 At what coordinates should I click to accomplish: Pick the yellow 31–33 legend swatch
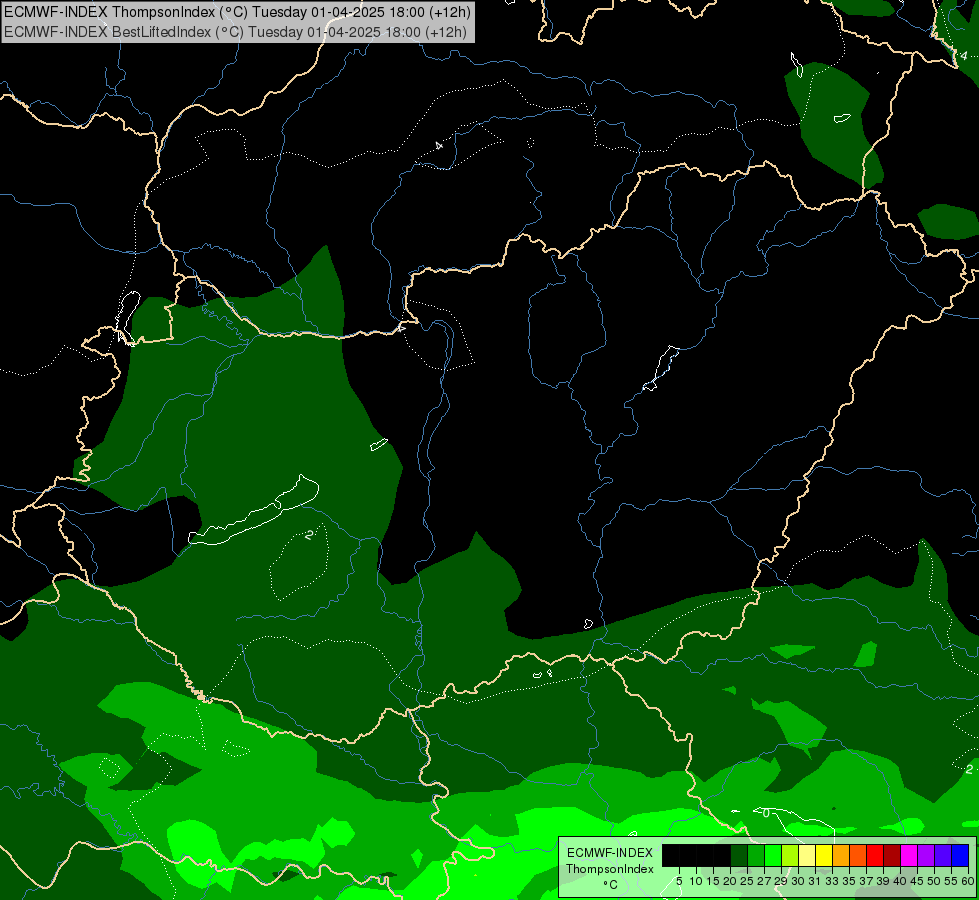coord(824,855)
